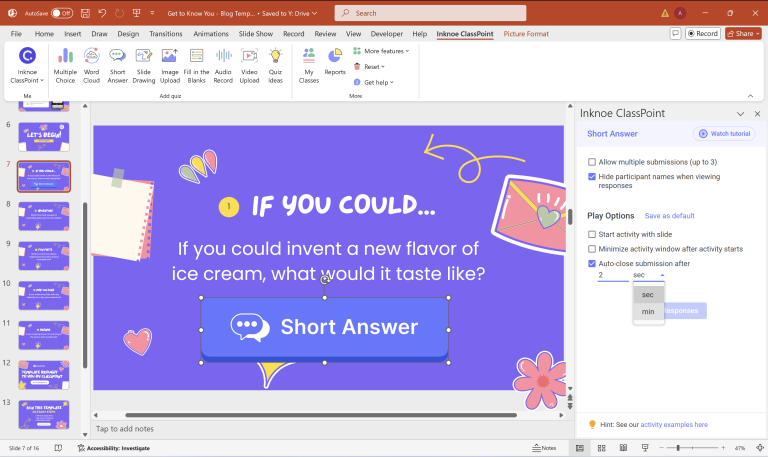768x457 pixels.
Task: Fit slide to current window
Action: [760, 448]
